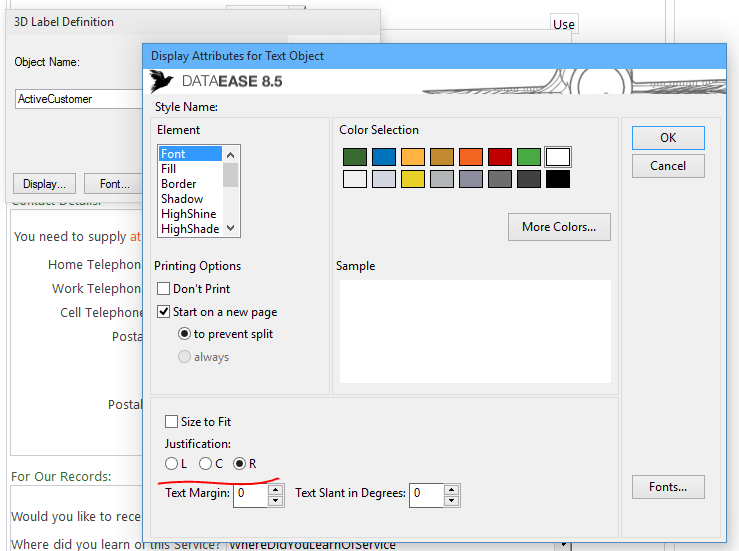This screenshot has width=739, height=551.
Task: Pick the yellow color swatch
Action: pyautogui.click(x=413, y=179)
